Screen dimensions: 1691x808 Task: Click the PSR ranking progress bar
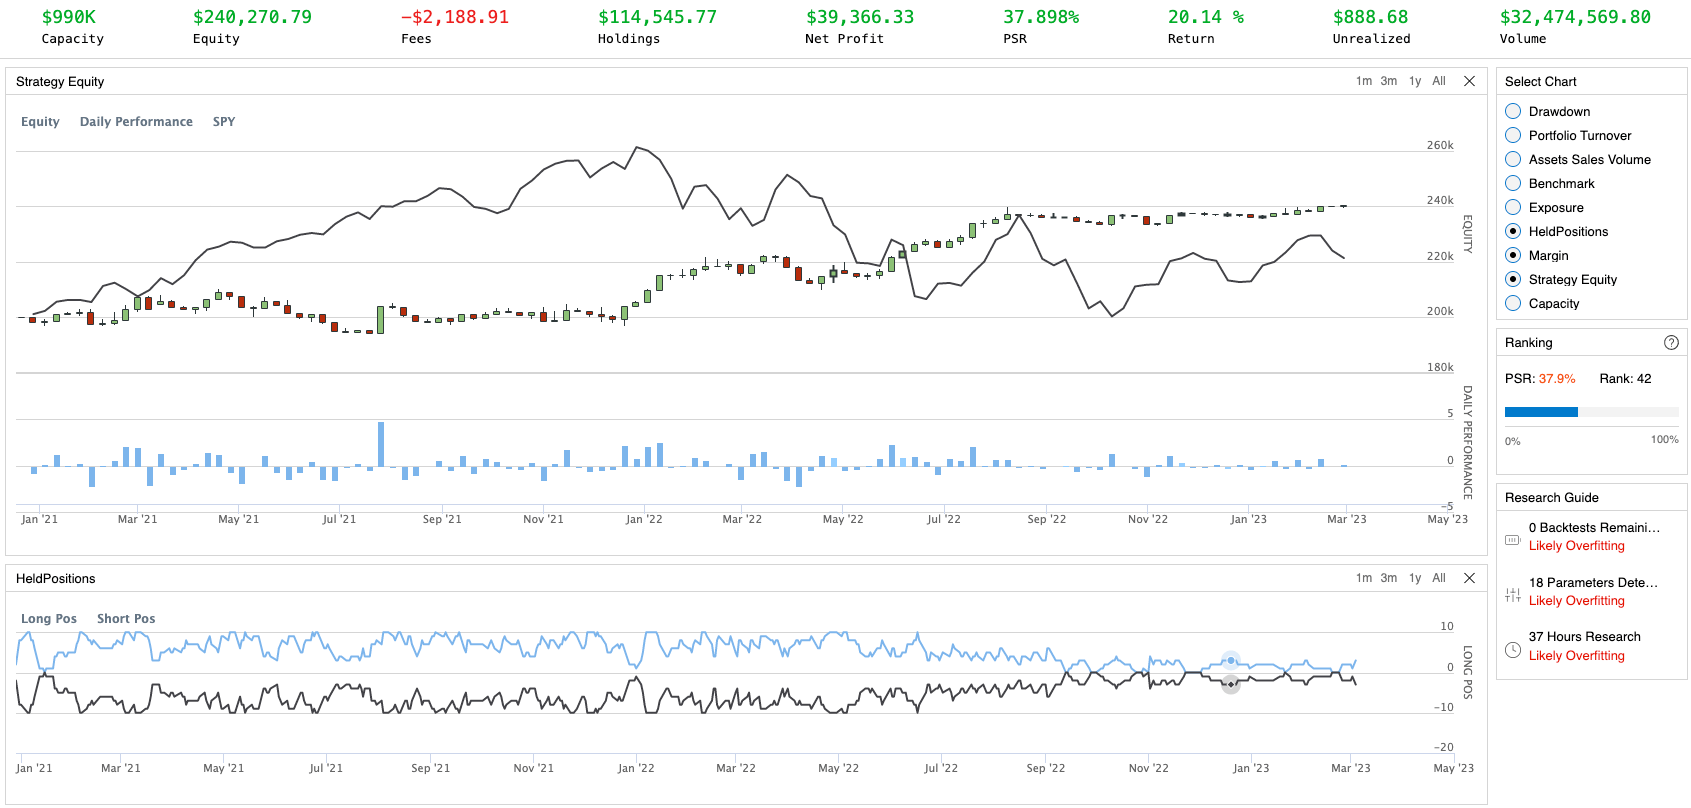coord(1591,412)
